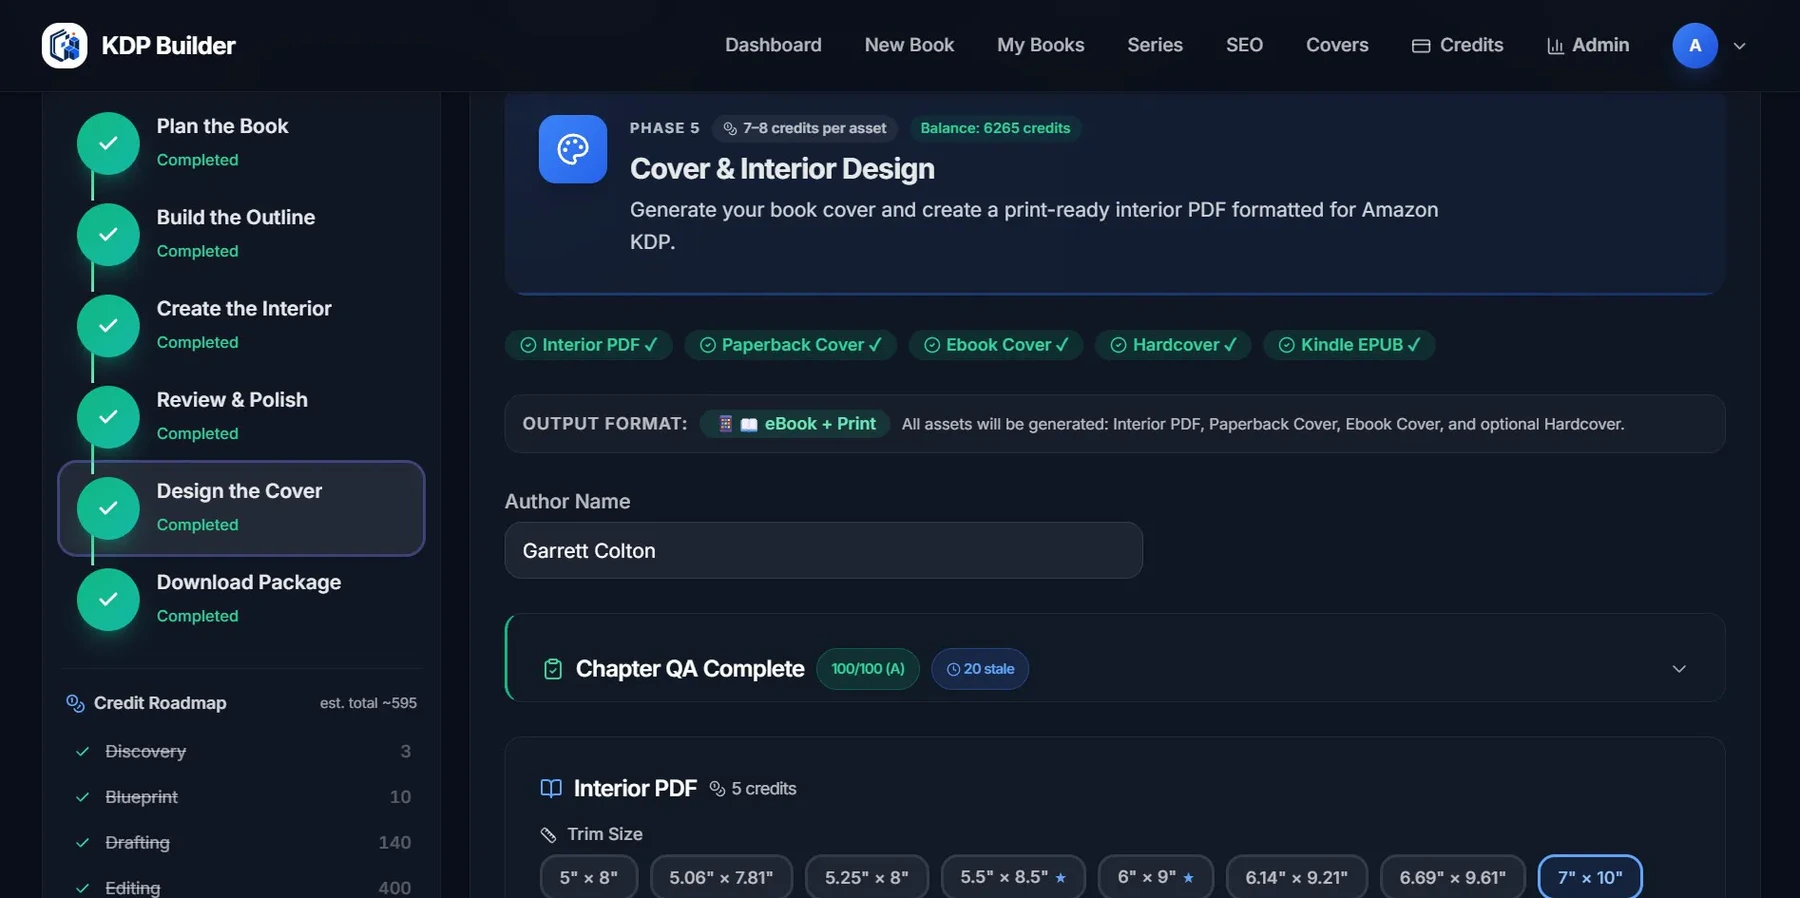Click the KDP Builder logo icon

pyautogui.click(x=65, y=45)
